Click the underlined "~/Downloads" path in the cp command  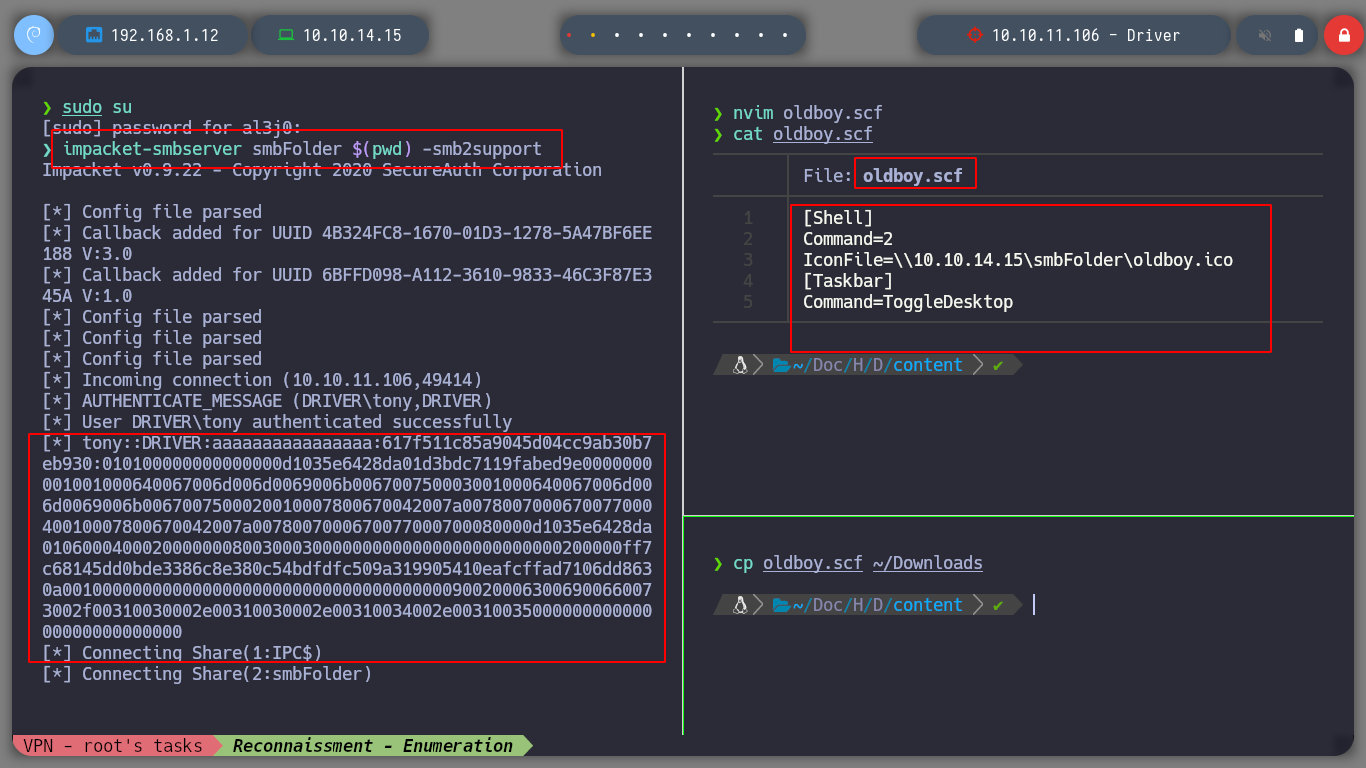tap(928, 563)
